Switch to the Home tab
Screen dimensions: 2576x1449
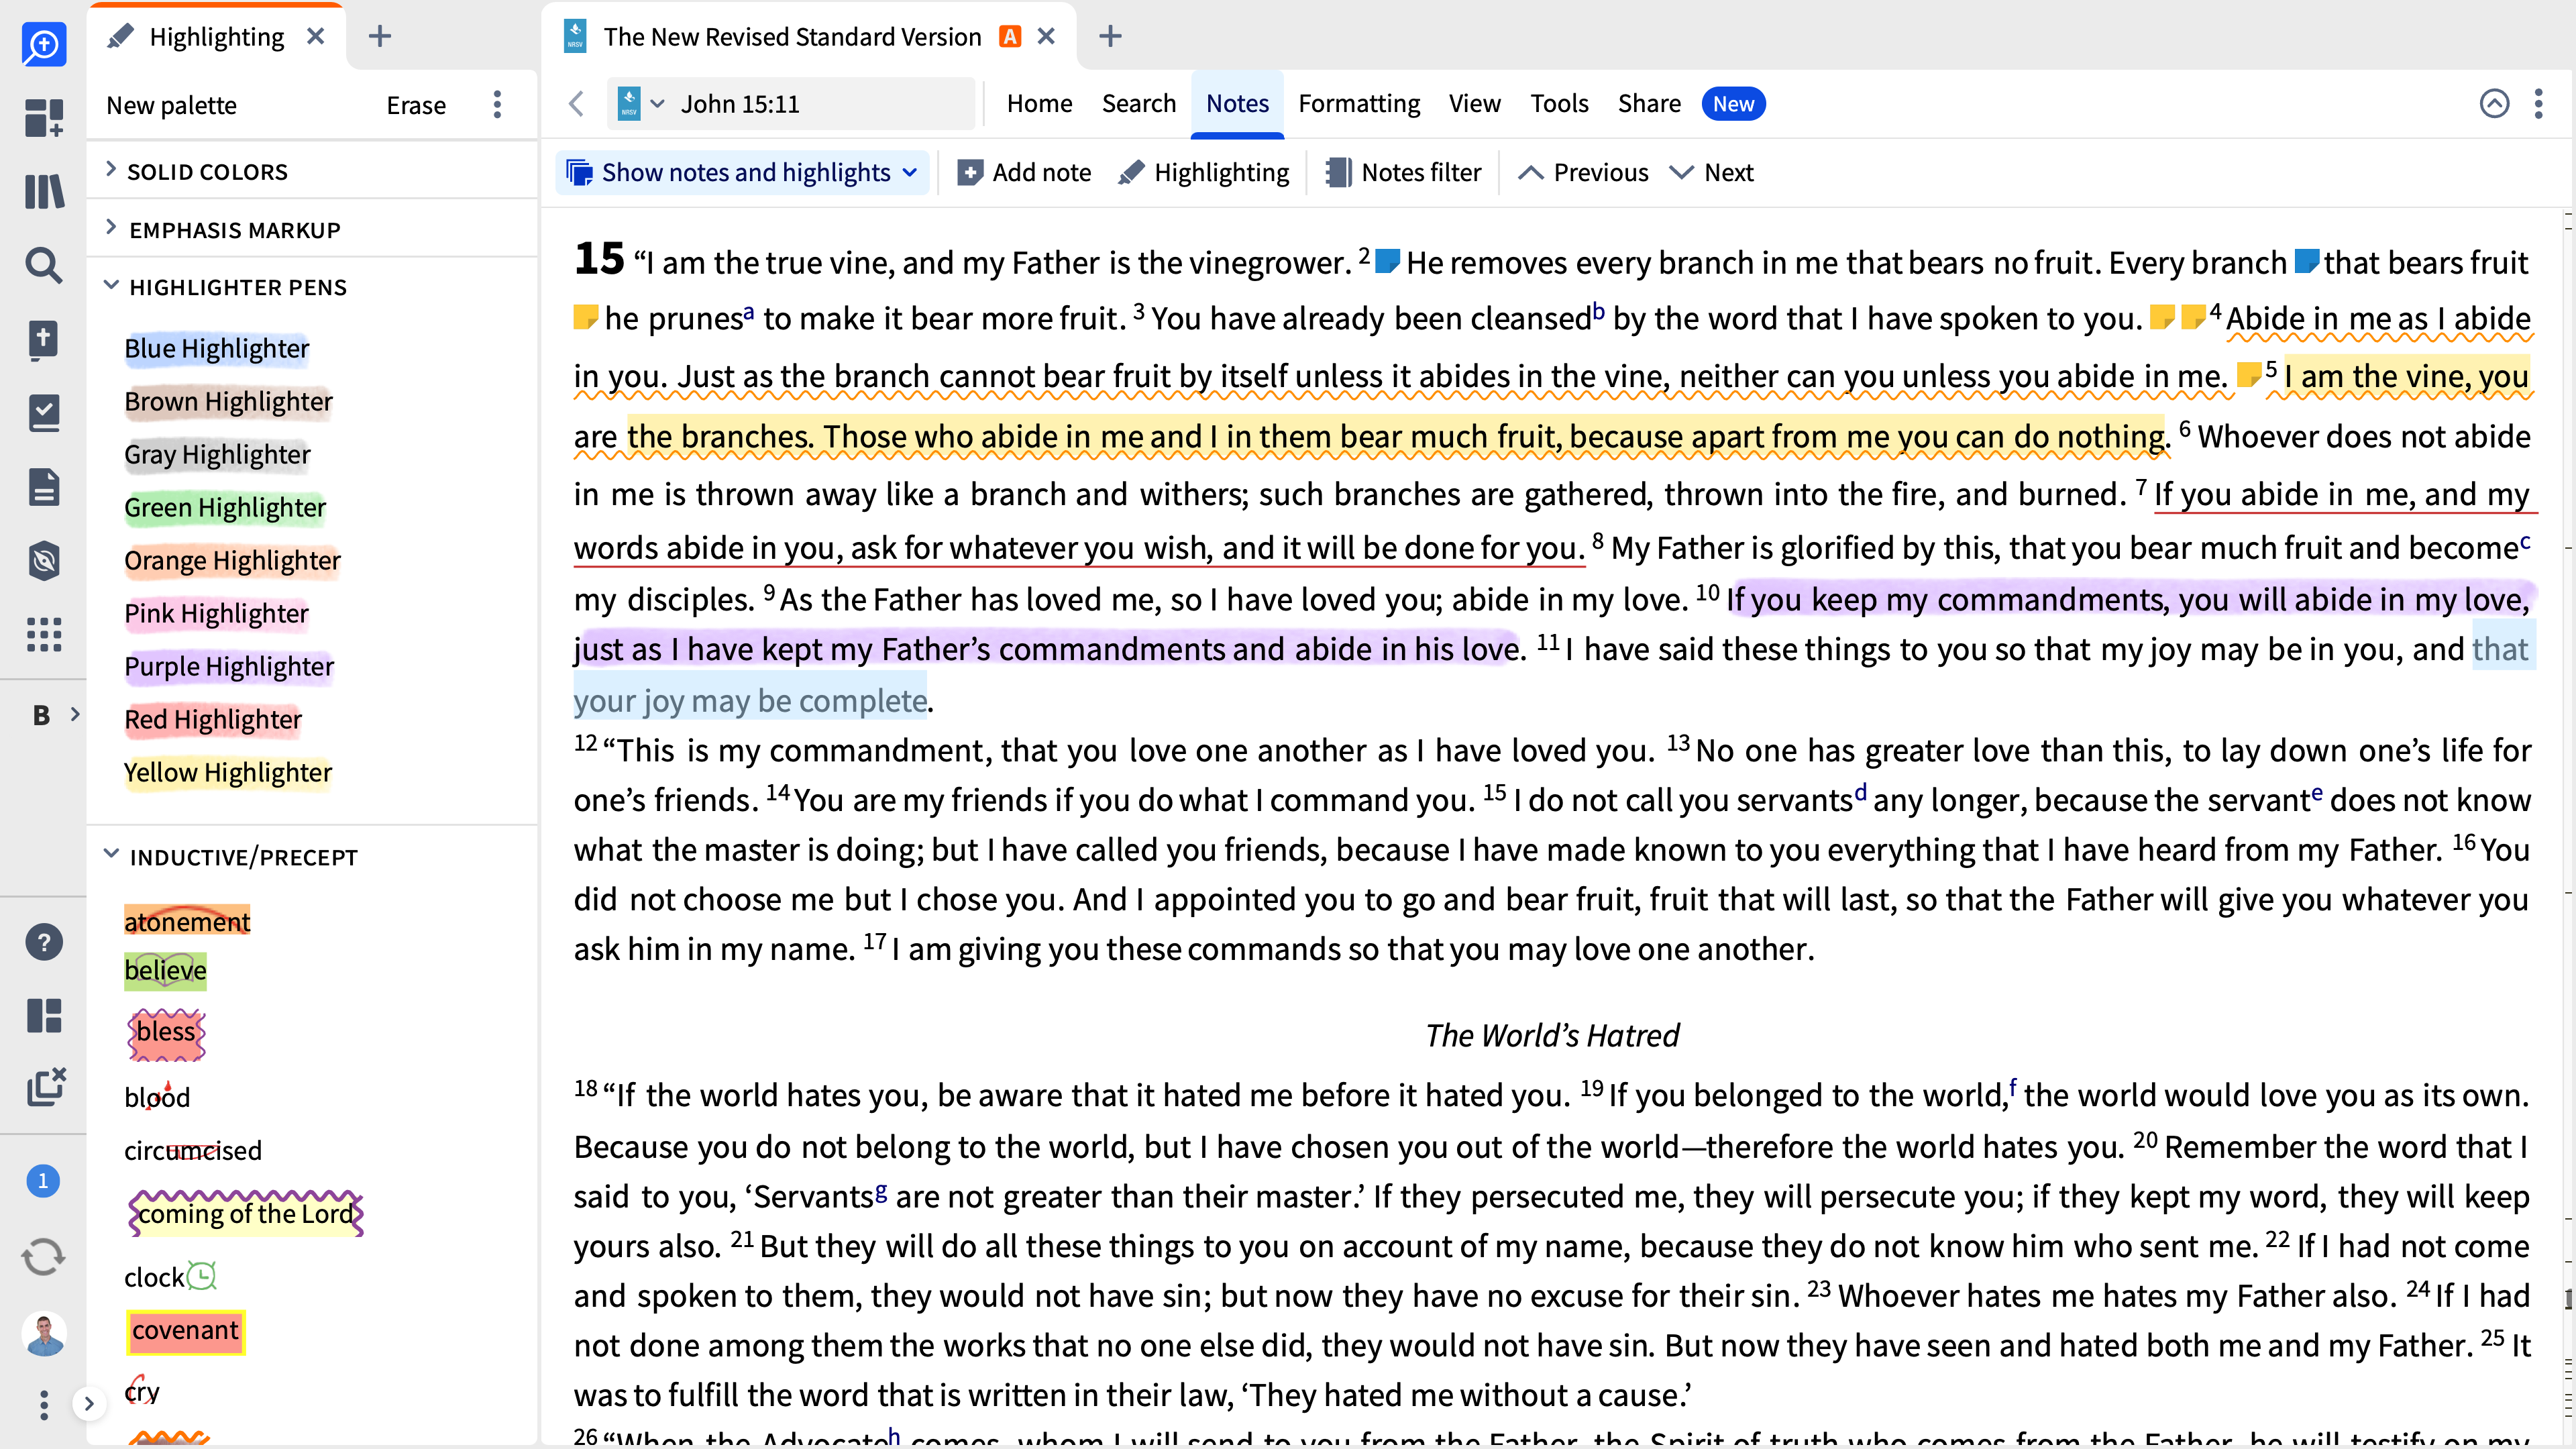tap(1039, 103)
